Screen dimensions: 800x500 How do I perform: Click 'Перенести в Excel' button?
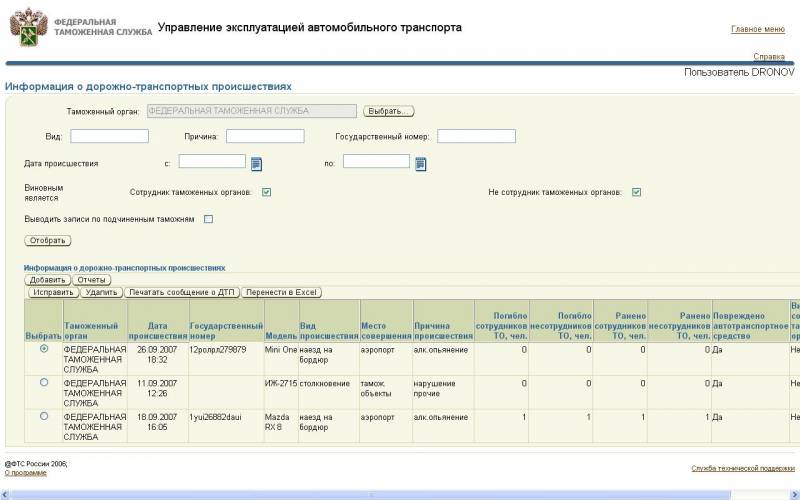click(281, 292)
